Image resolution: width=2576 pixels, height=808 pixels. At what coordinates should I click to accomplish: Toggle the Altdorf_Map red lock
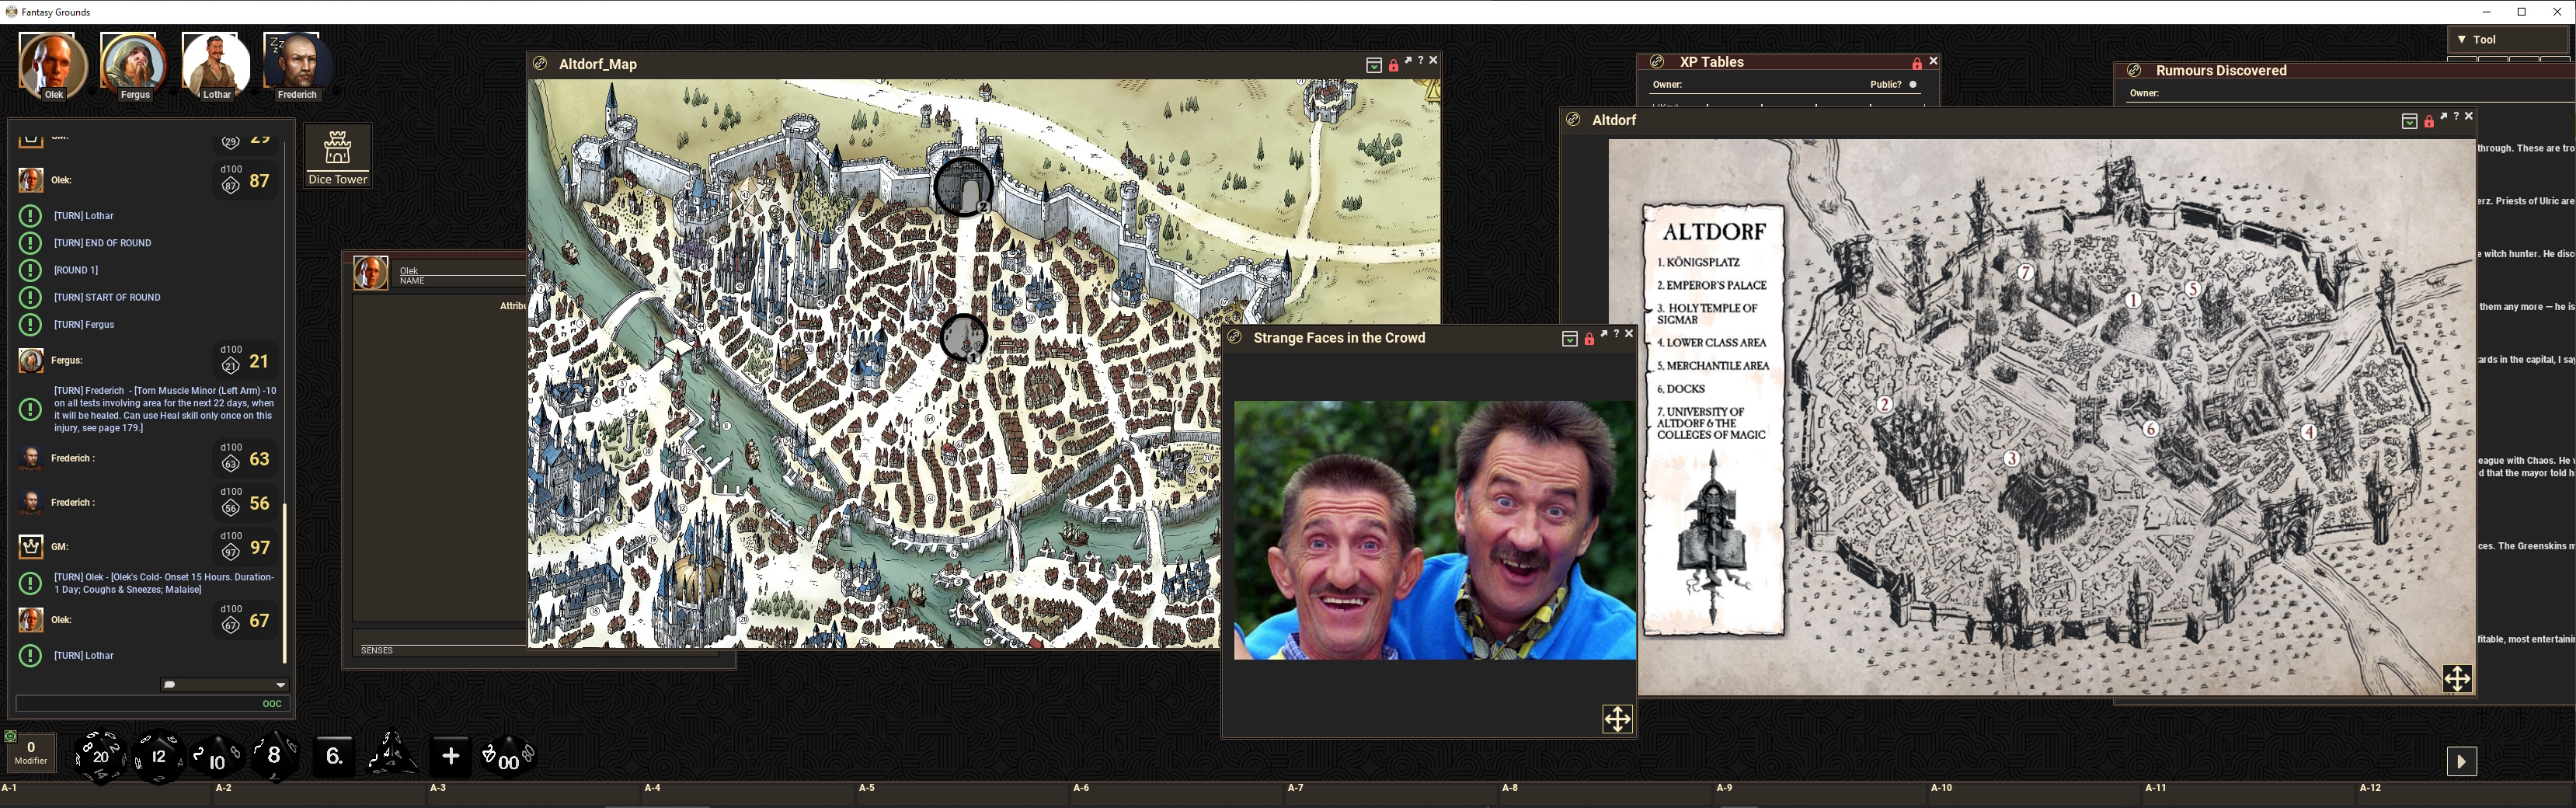[1393, 65]
